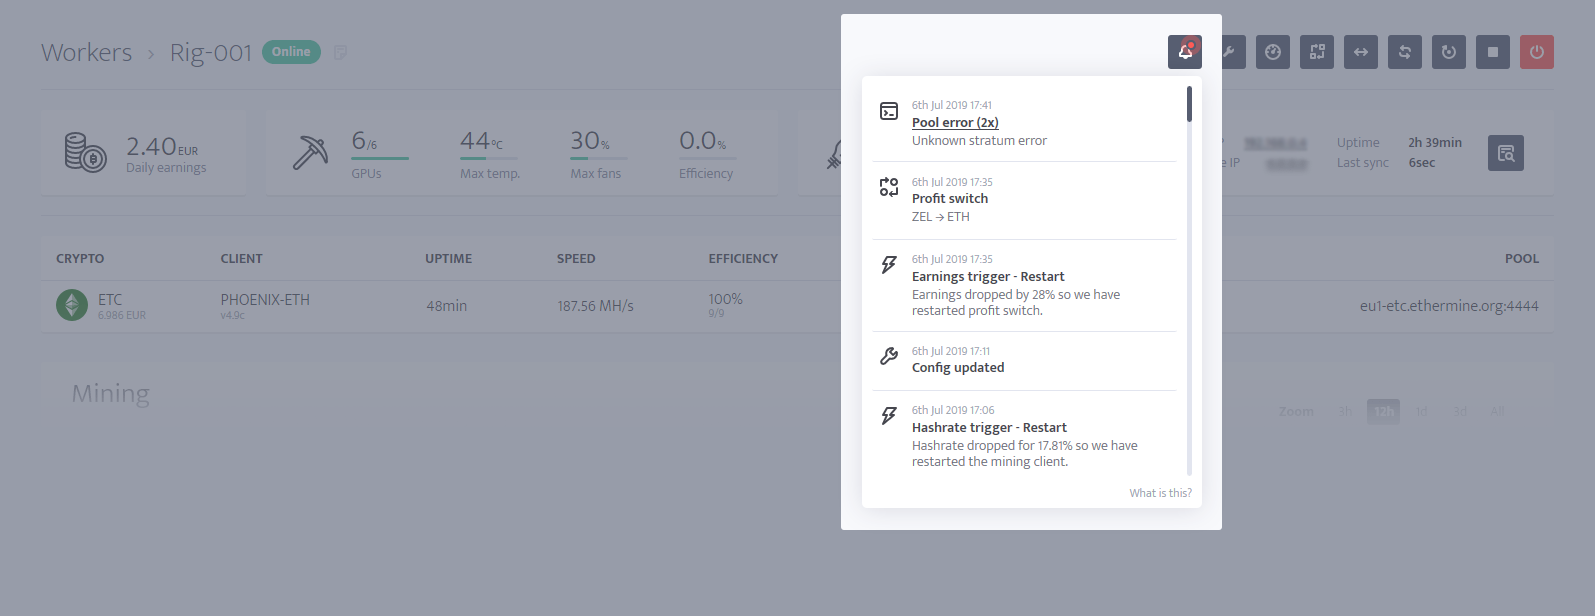This screenshot has height=616, width=1595.
Task: Click the notifications bell icon
Action: (x=1185, y=52)
